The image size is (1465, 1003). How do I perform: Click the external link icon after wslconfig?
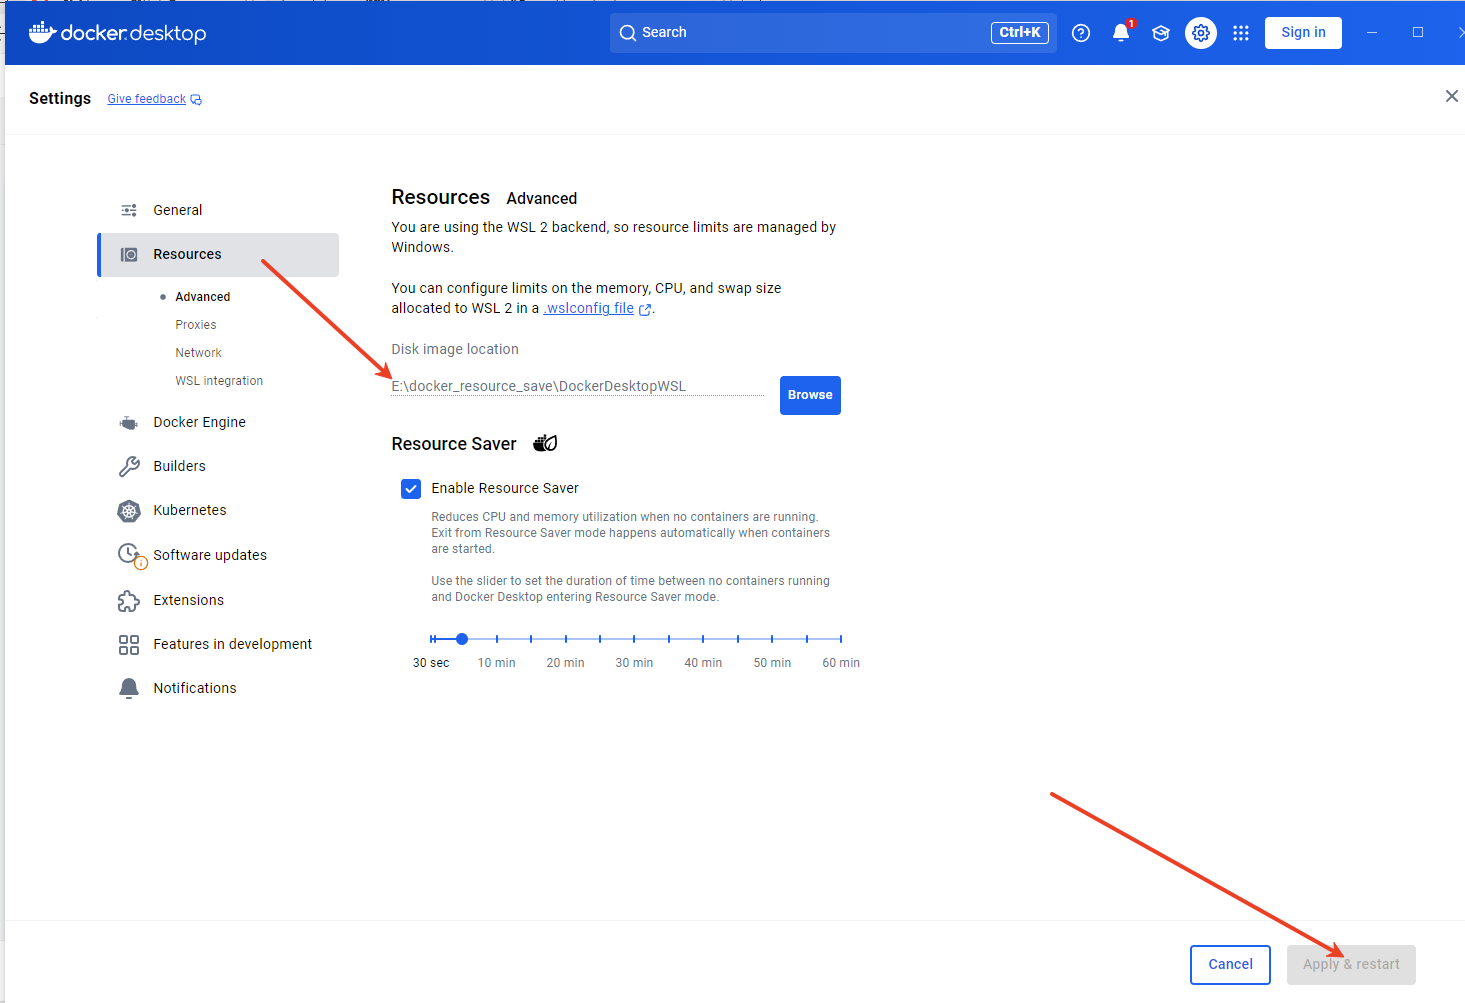pos(645,310)
